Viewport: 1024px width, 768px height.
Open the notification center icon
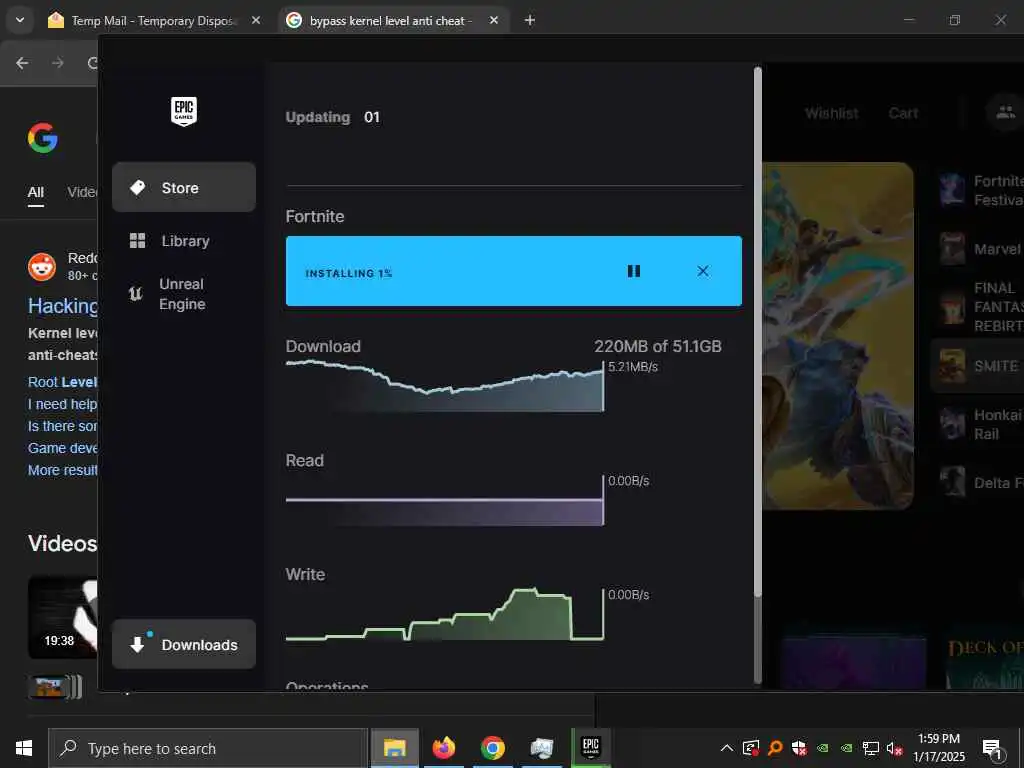993,750
